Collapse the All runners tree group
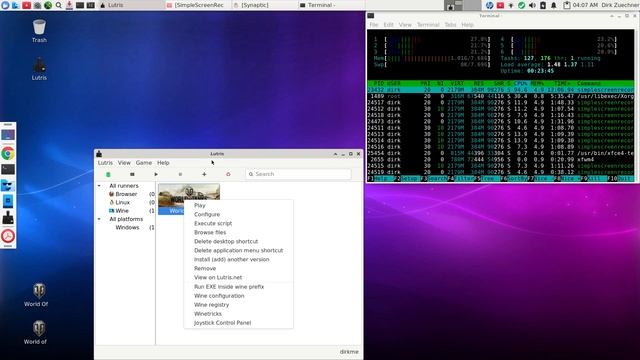 [x=99, y=186]
